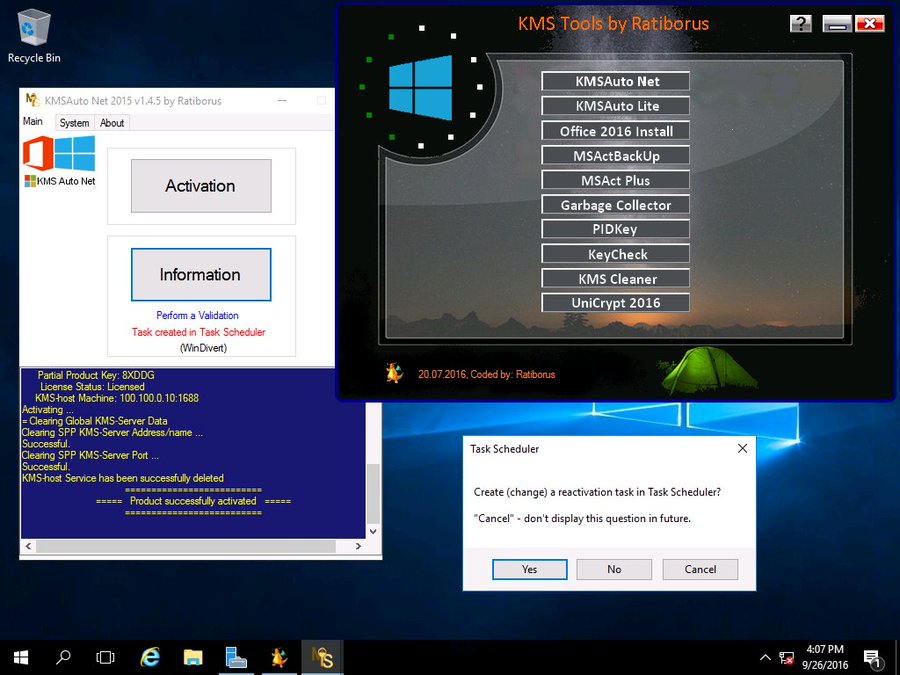
Task: Select the KMS Tools icon on the taskbar
Action: point(322,657)
